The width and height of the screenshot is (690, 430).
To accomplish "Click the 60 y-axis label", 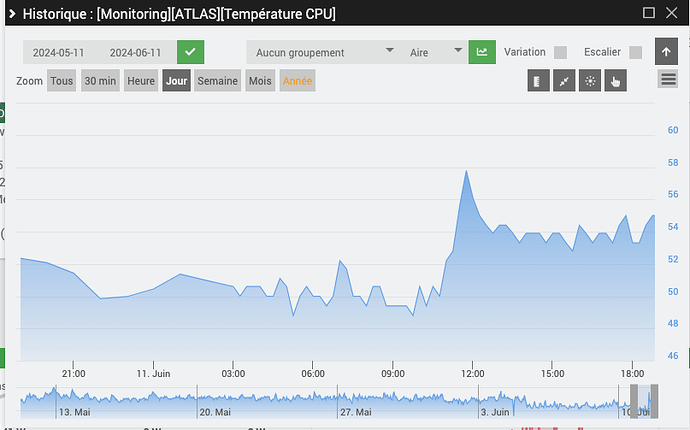I will pyautogui.click(x=673, y=130).
